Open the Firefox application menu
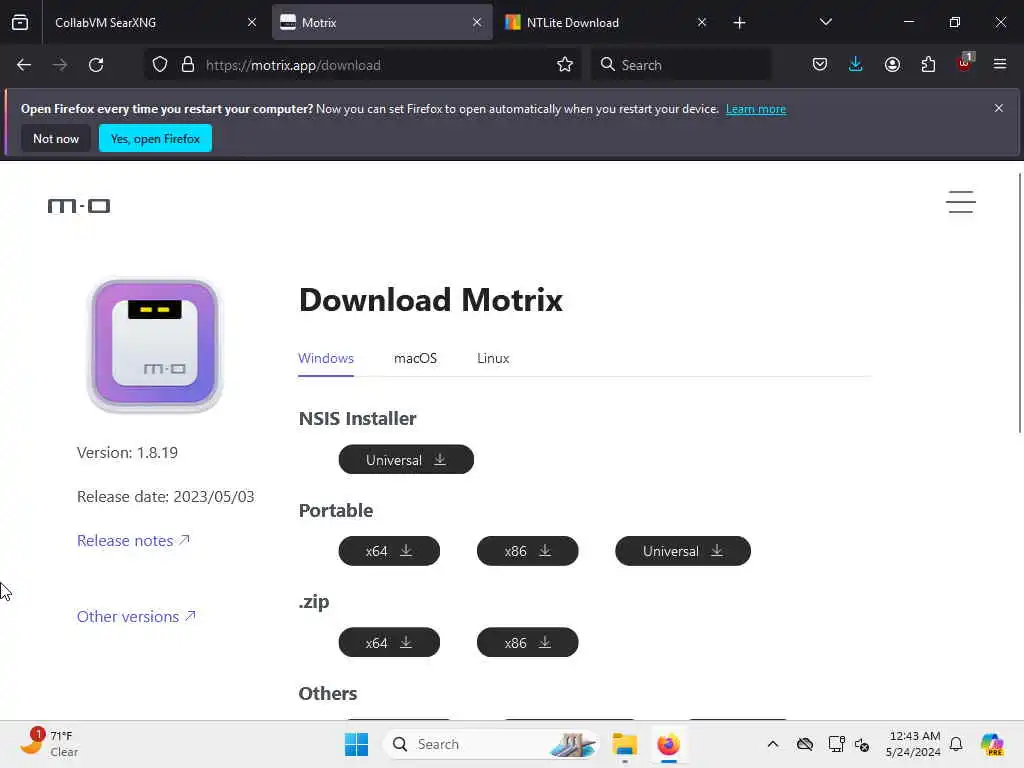The height and width of the screenshot is (768, 1024). click(1000, 65)
